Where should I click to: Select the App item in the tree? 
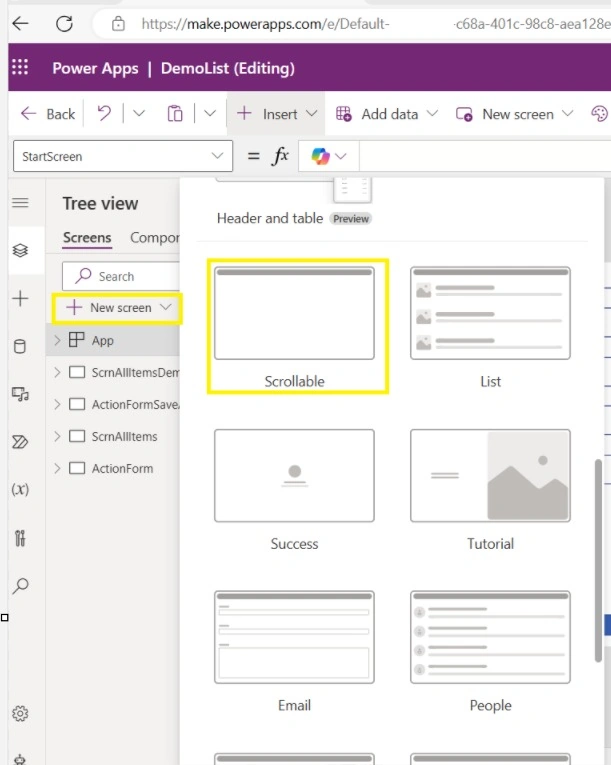pyautogui.click(x=102, y=340)
